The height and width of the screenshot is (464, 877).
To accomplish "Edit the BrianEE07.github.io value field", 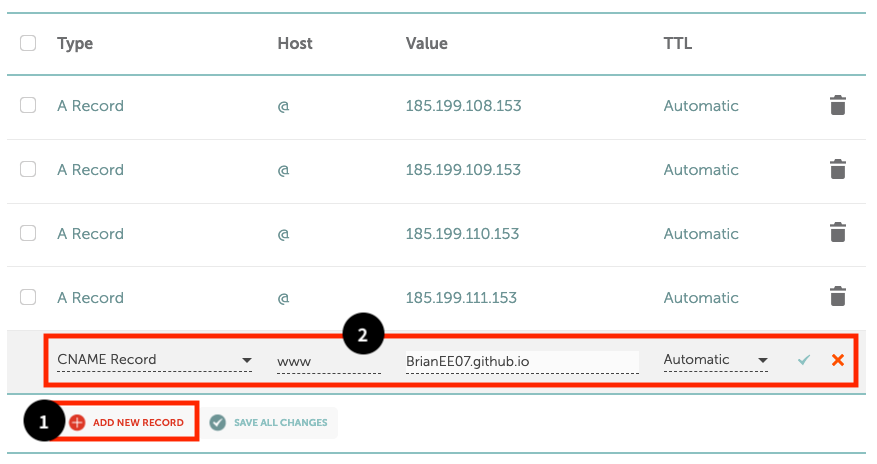I will tap(521, 361).
